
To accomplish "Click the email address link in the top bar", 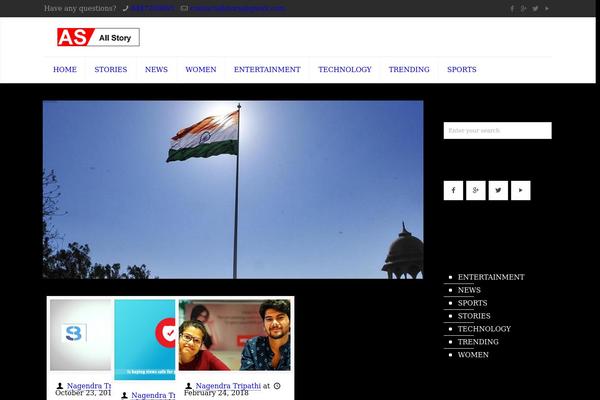I will coord(238,8).
